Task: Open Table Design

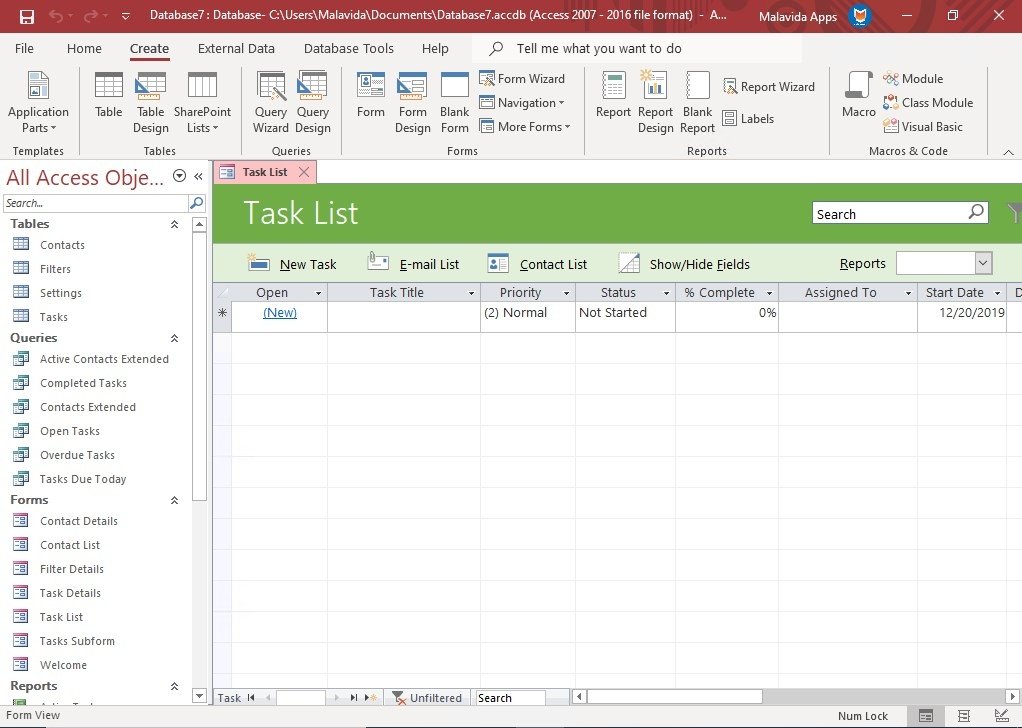Action: point(150,101)
